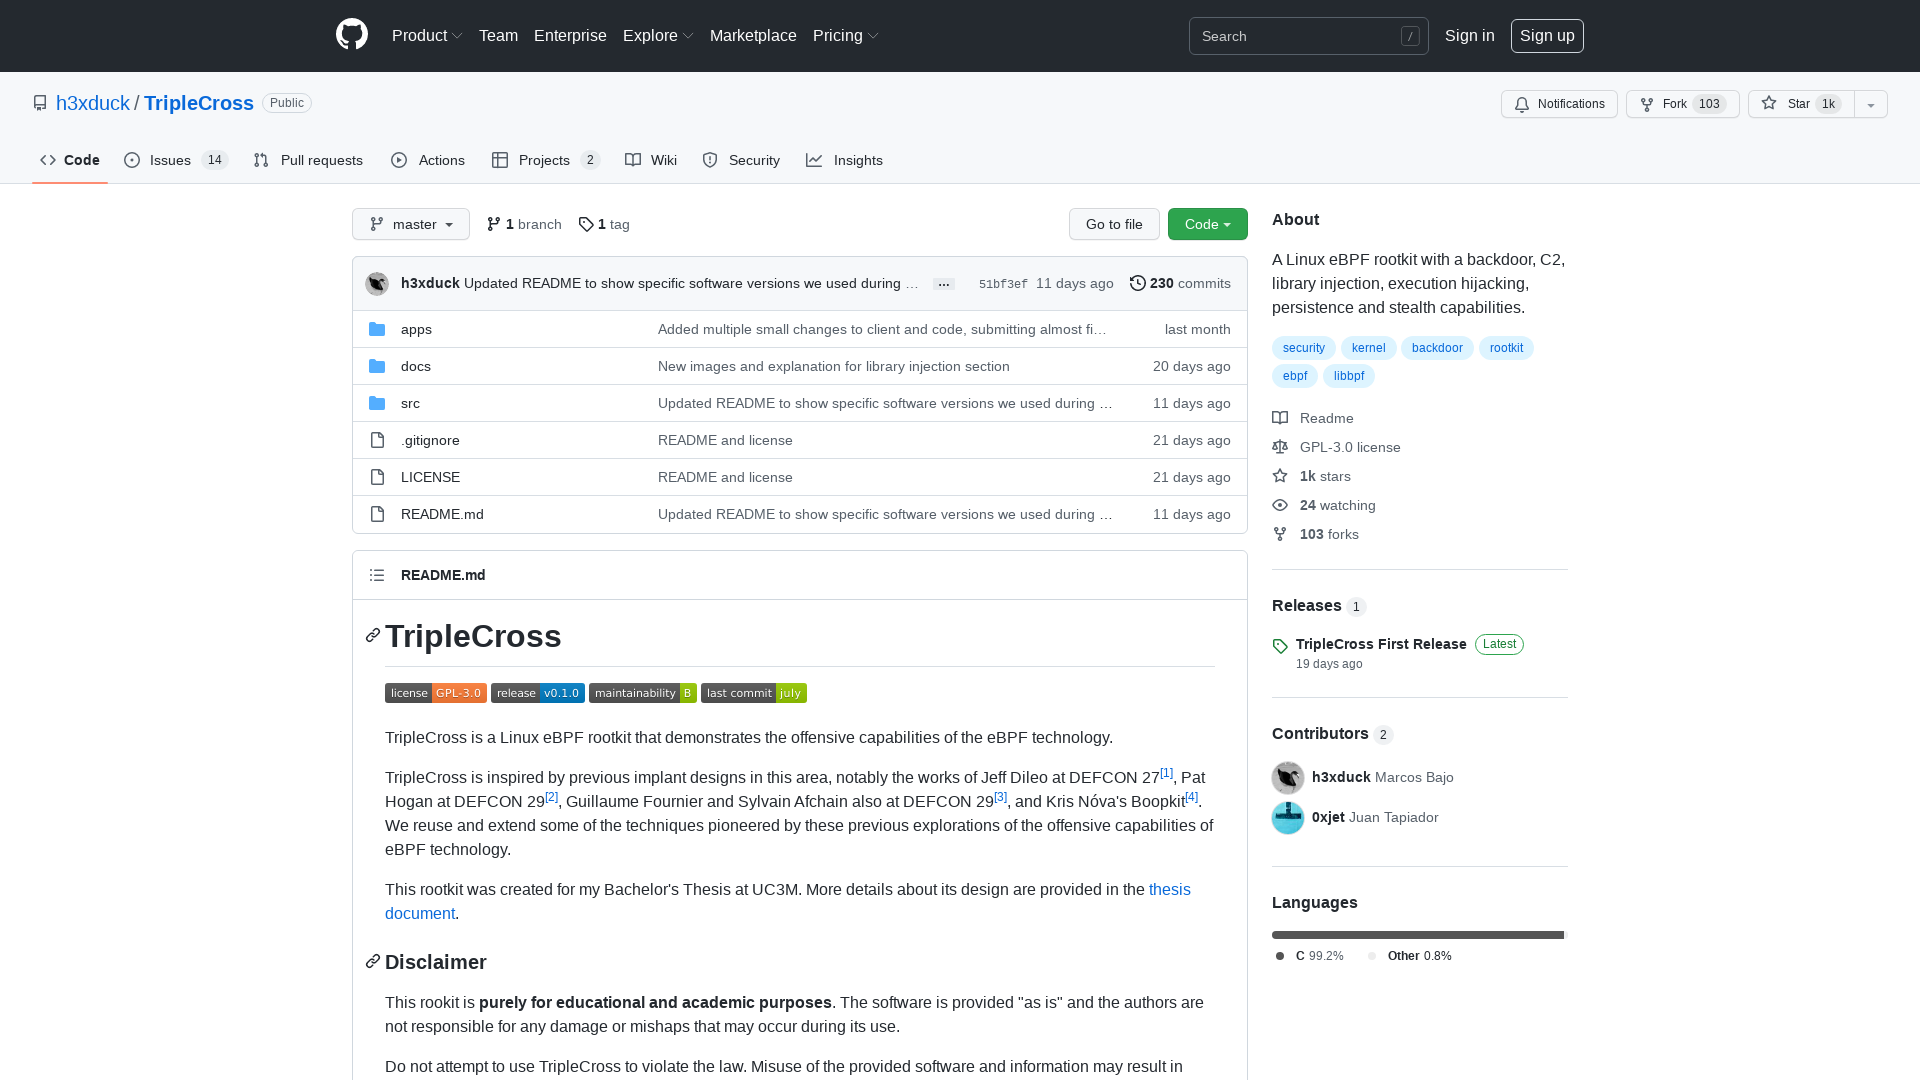Open the src folder icon
This screenshot has width=1920, height=1080.
point(377,403)
